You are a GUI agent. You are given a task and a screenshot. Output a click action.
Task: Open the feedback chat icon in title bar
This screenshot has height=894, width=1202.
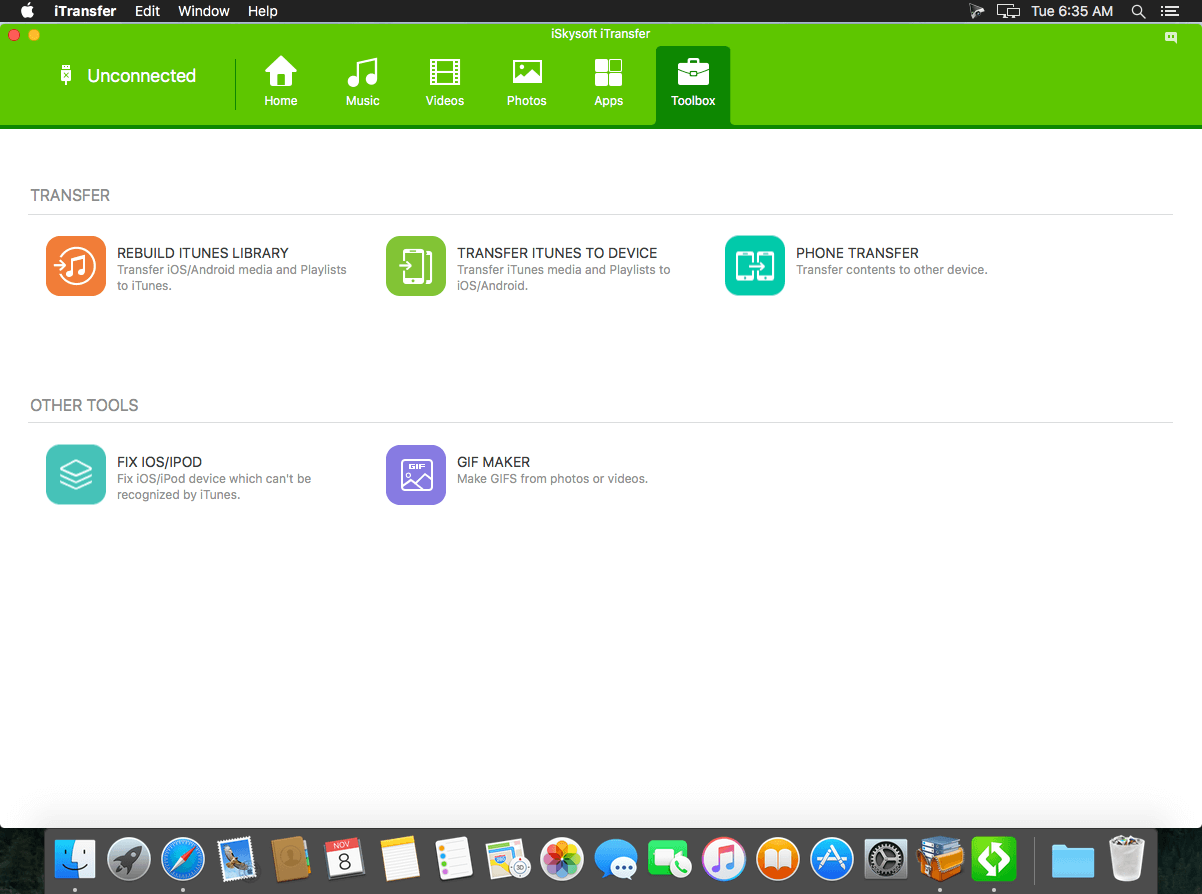tap(1171, 37)
